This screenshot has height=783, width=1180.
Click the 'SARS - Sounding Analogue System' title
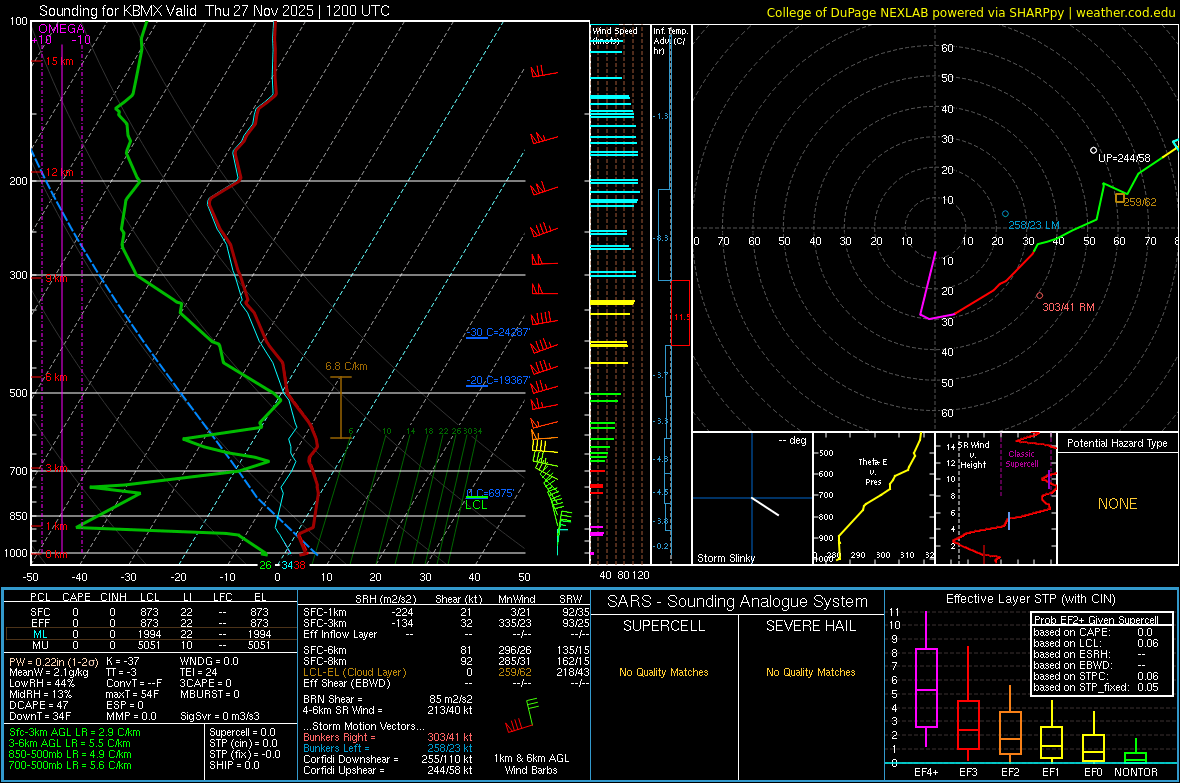tap(738, 602)
